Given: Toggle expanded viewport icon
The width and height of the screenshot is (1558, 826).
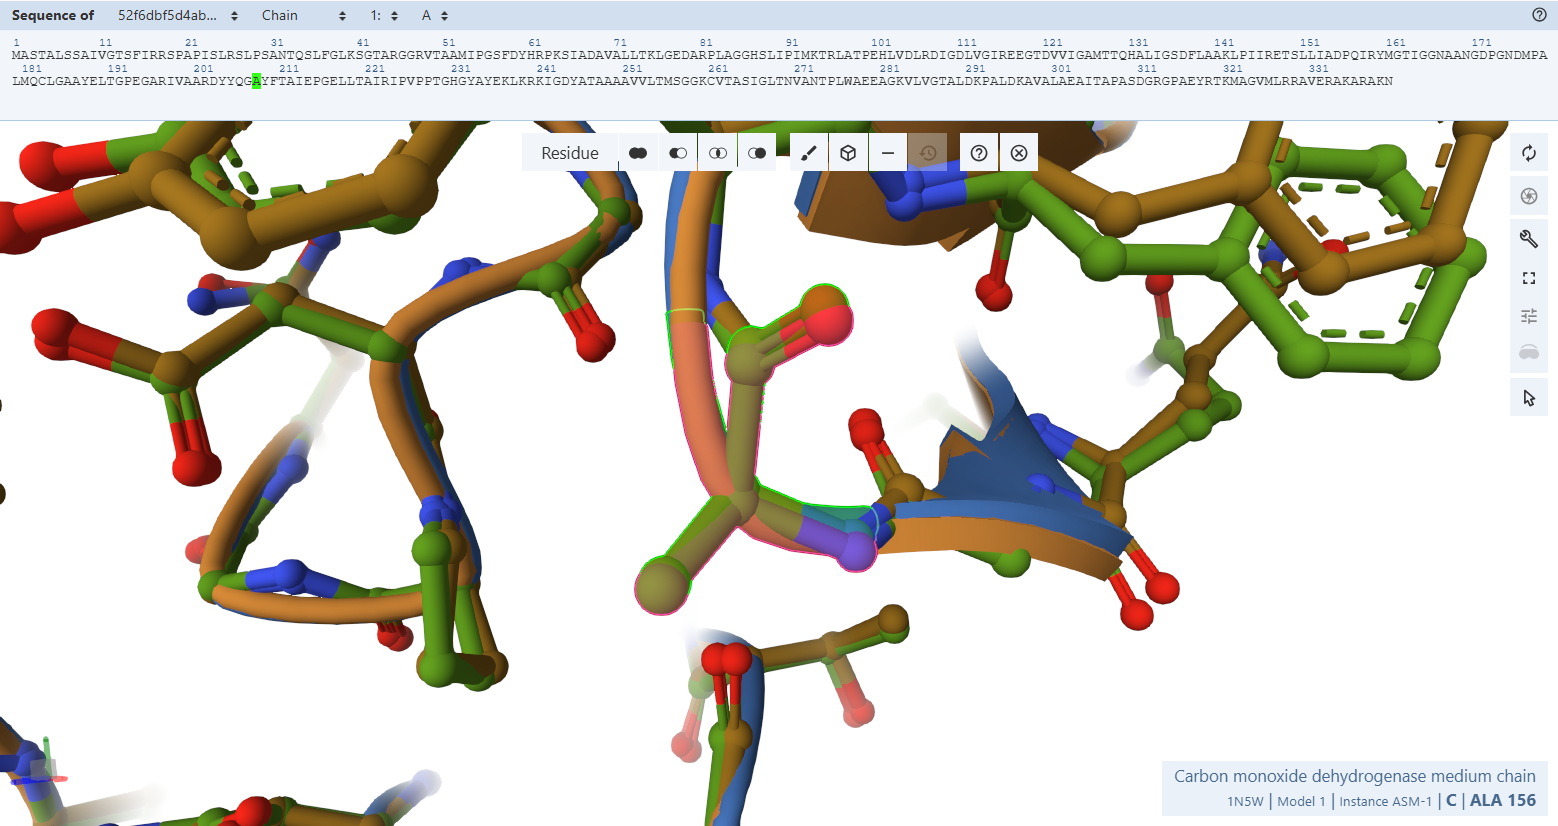Looking at the screenshot, I should pos(1529,277).
